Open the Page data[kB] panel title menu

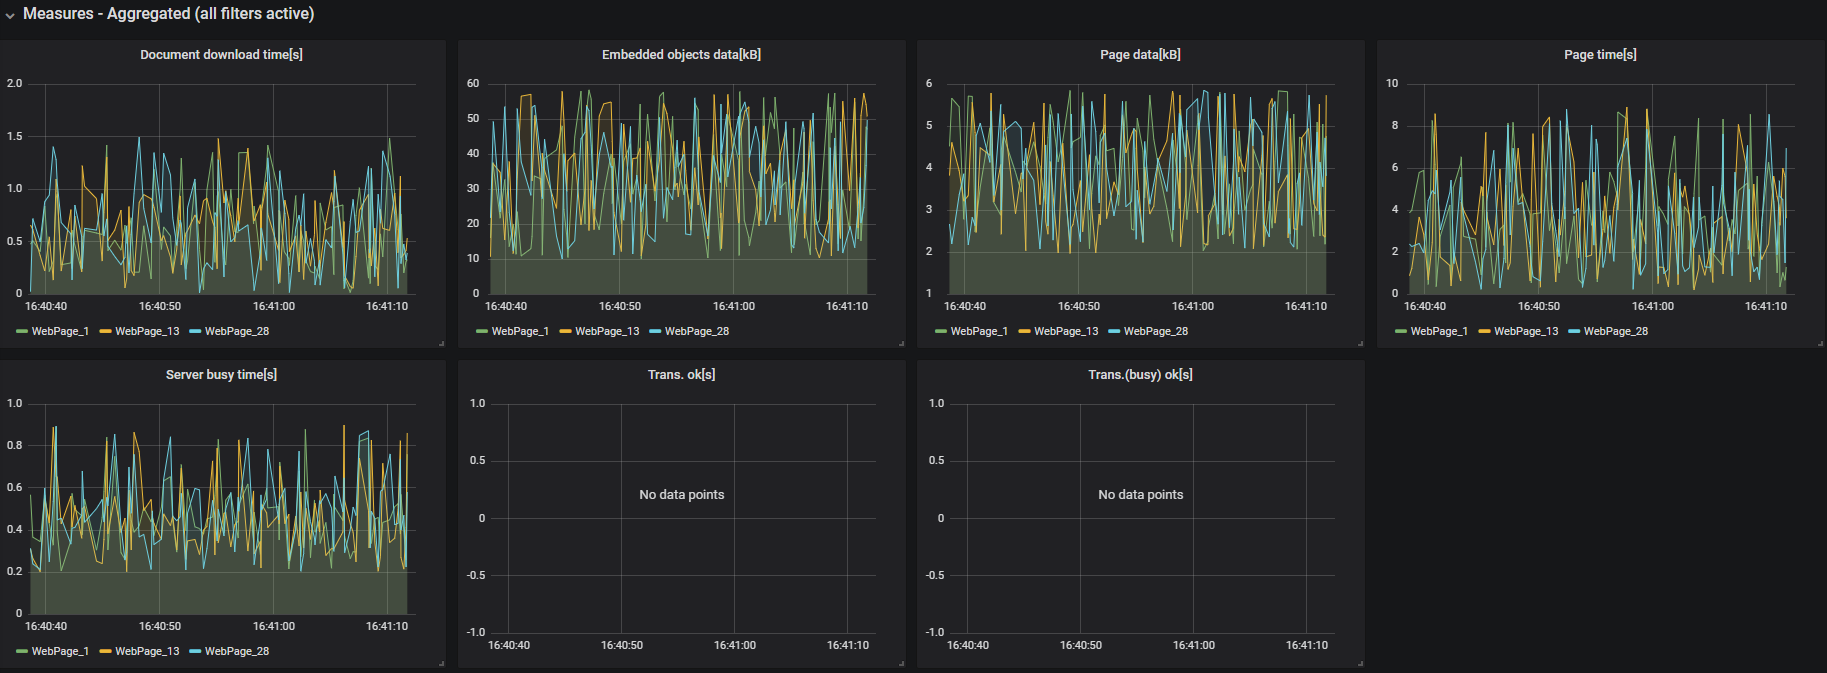tap(1140, 55)
